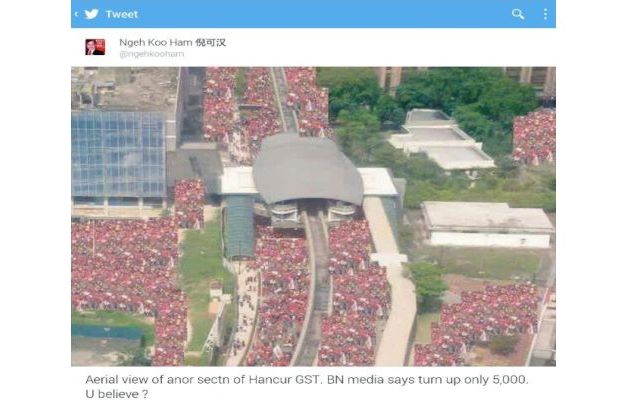
Task: Open the @ngehkooham handle link
Action: pyautogui.click(x=152, y=54)
